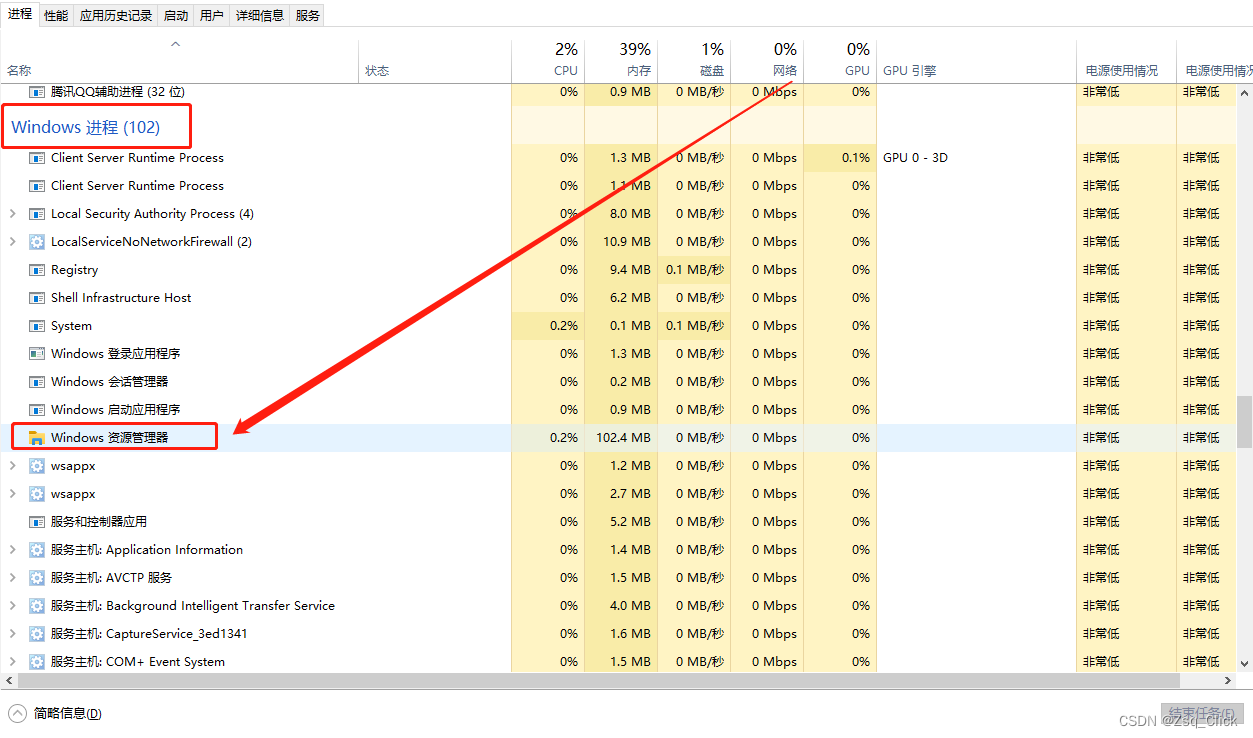Click the 结束任务 button
The height and width of the screenshot is (738, 1253).
[x=1200, y=714]
